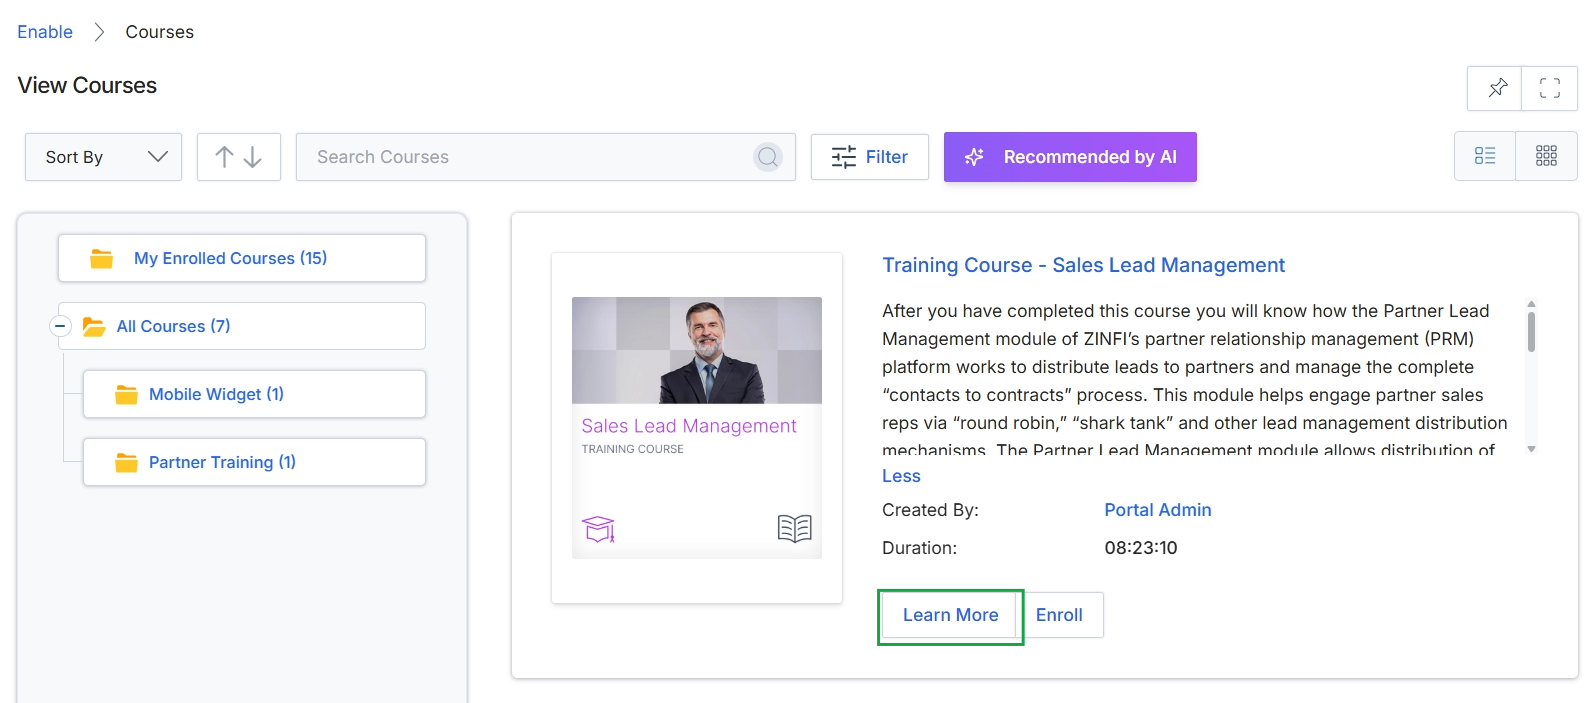Click the open book icon on course card

795,528
